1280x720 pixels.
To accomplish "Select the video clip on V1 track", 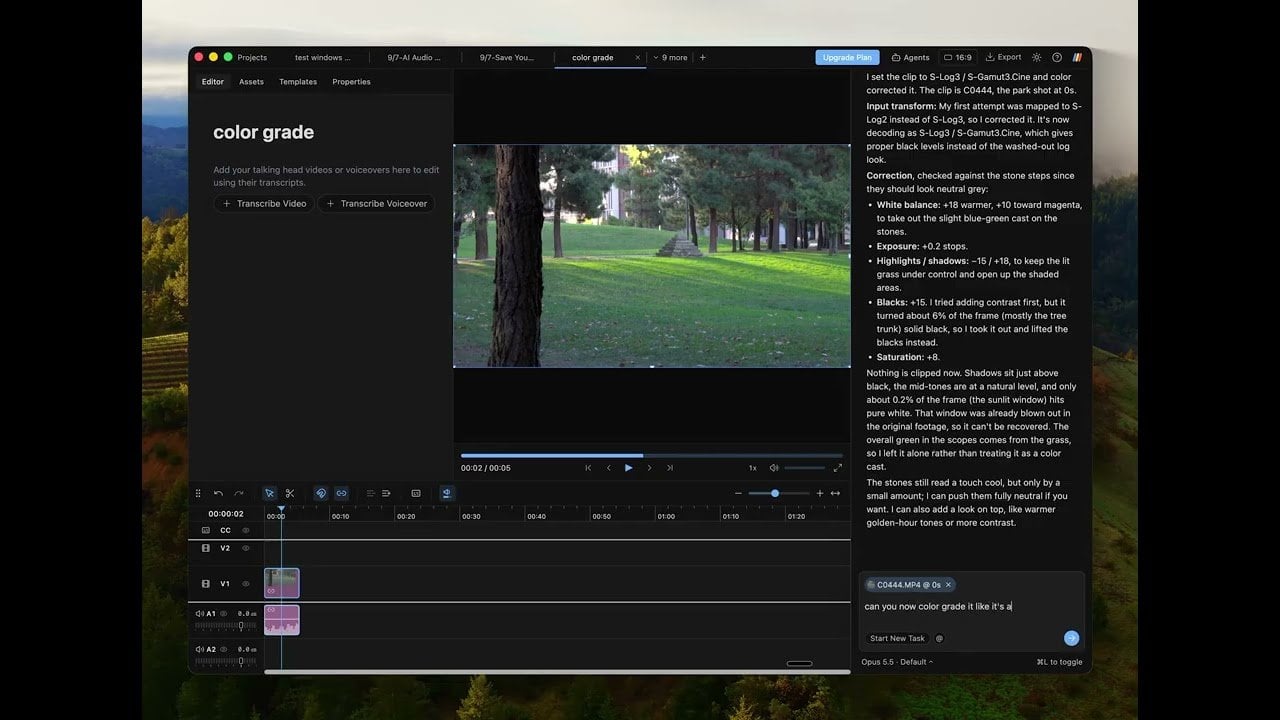I will coord(282,583).
